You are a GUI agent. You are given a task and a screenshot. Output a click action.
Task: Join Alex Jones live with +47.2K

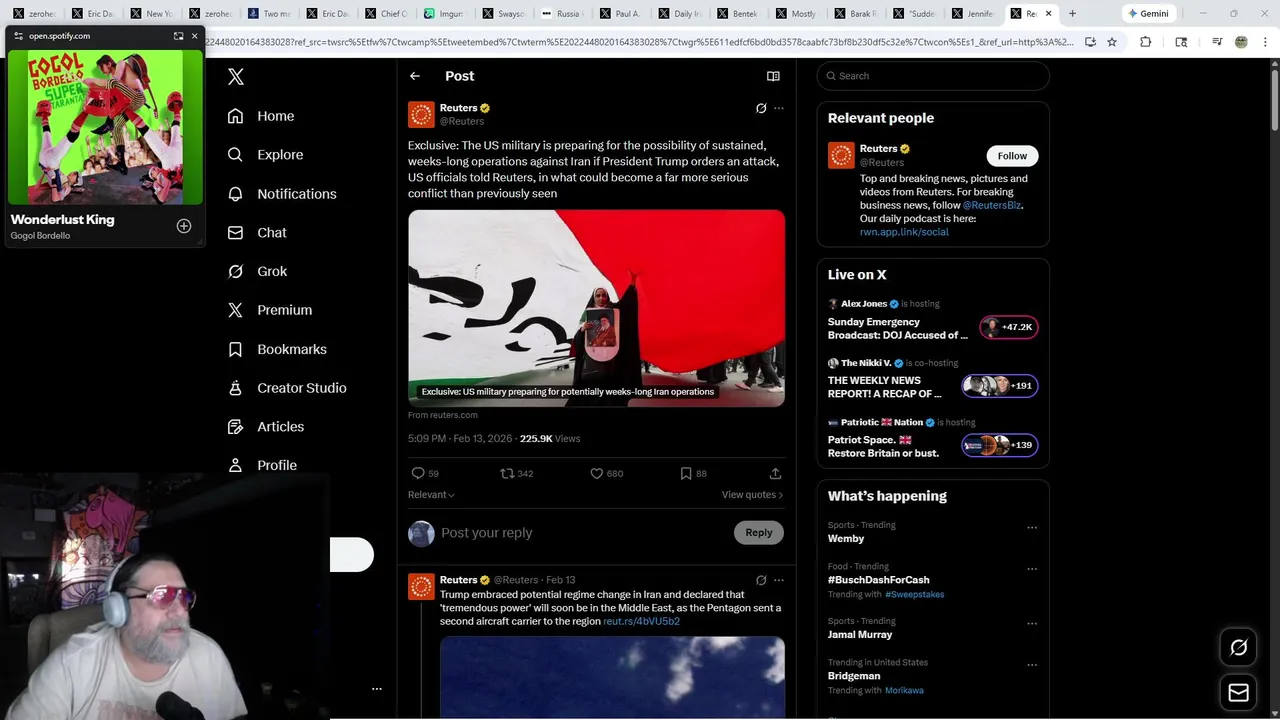point(1009,327)
